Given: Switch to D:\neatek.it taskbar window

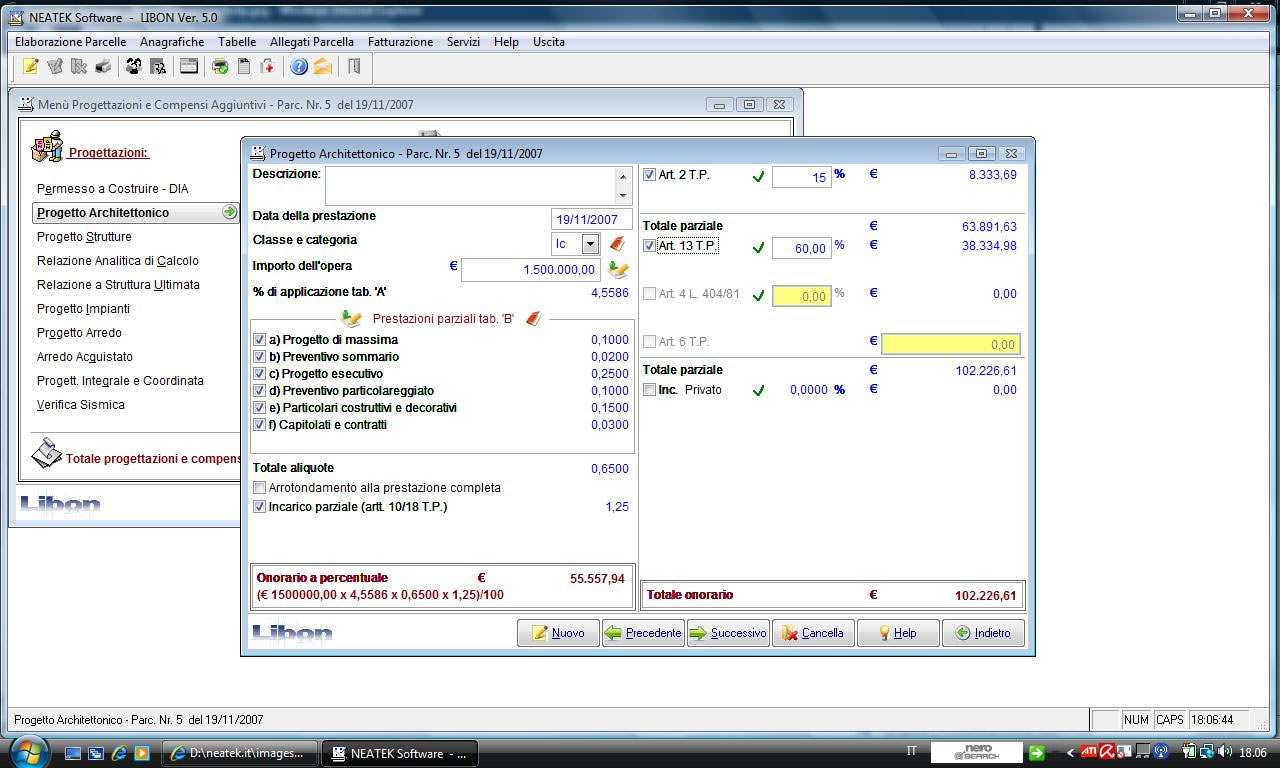Looking at the screenshot, I should 239,753.
